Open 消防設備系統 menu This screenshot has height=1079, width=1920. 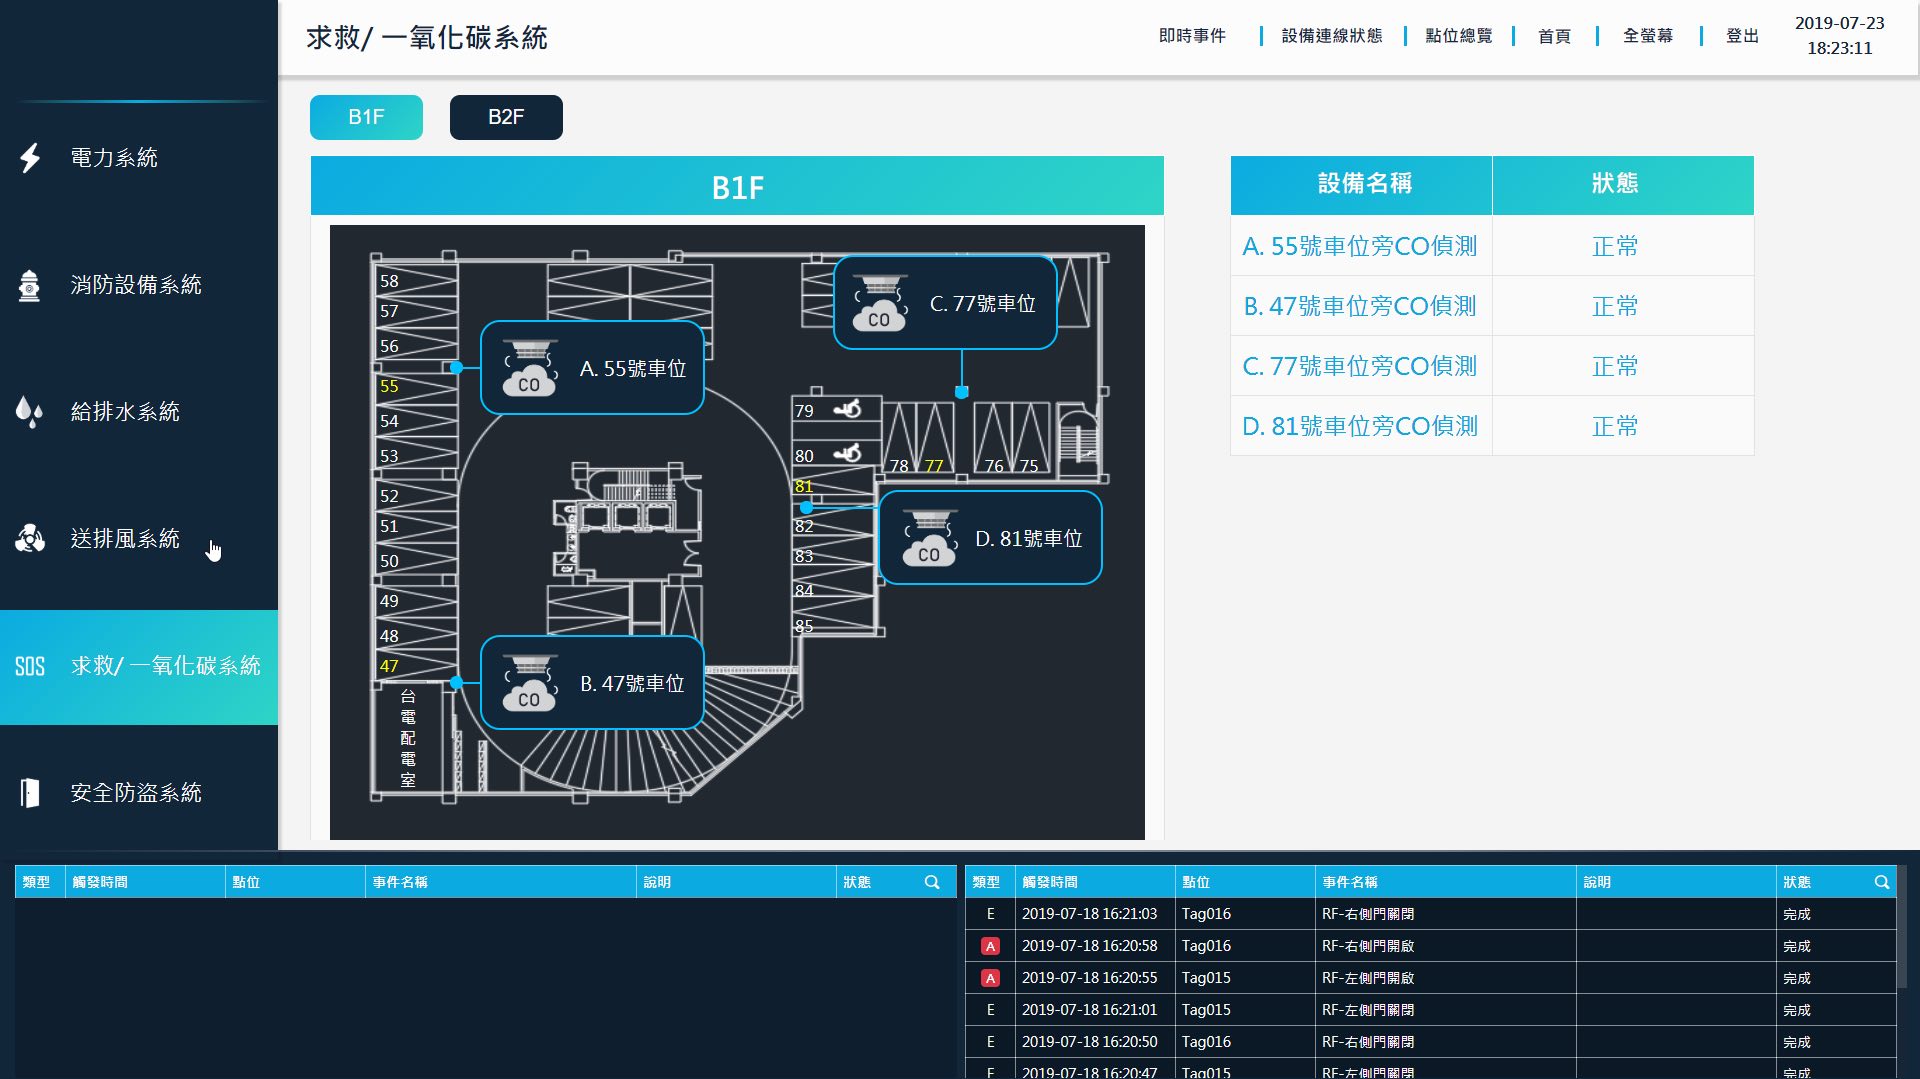(x=139, y=285)
